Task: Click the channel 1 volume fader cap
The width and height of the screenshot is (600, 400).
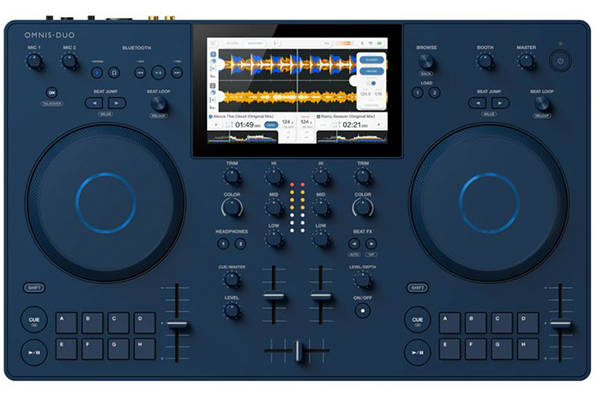Action: coord(274,296)
